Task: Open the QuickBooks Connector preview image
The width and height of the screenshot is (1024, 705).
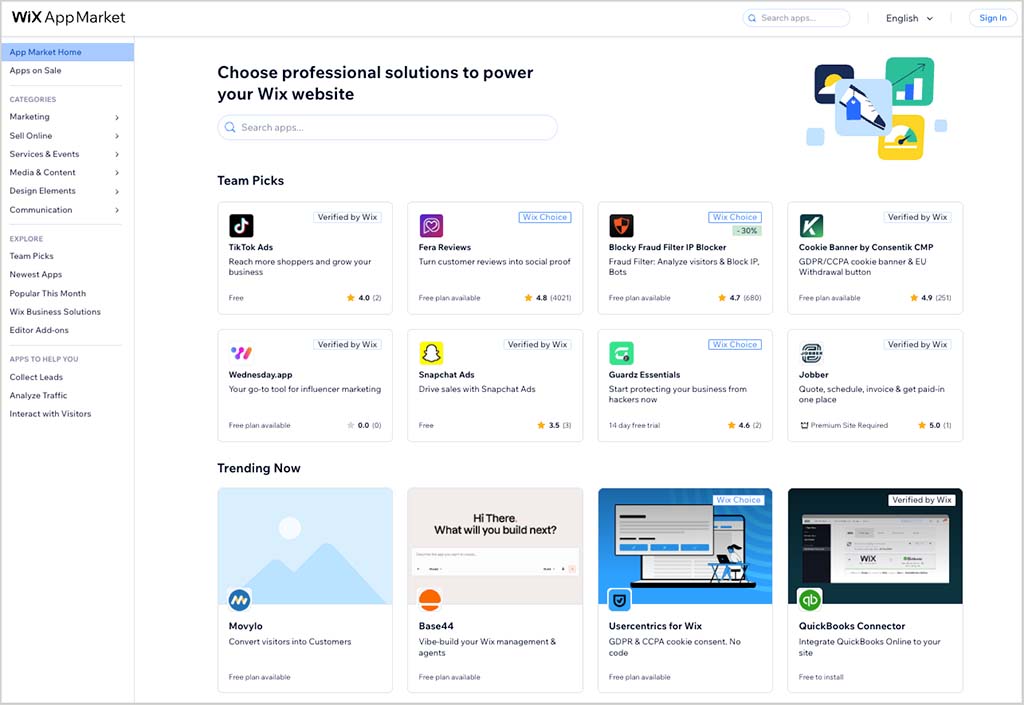Action: (x=875, y=546)
